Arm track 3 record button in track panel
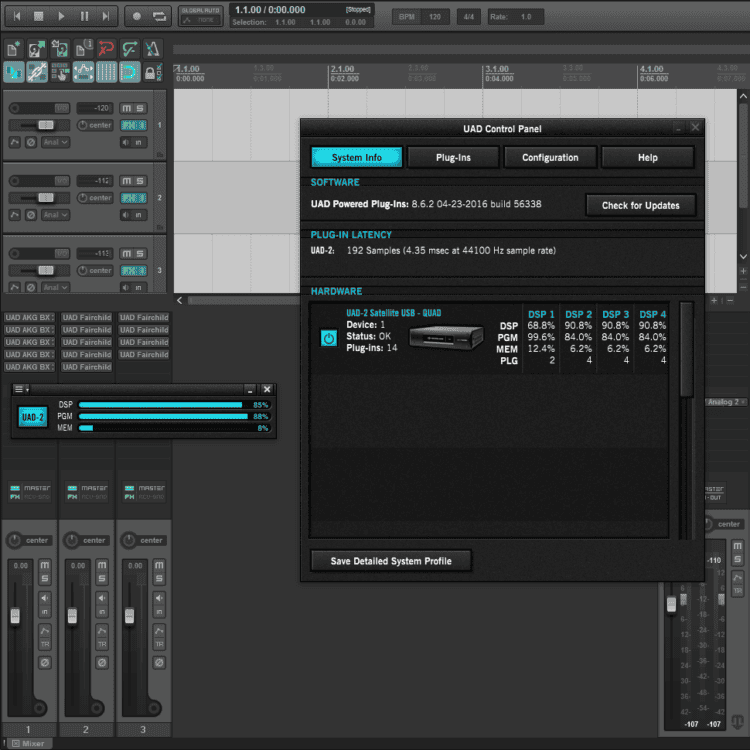 point(15,253)
